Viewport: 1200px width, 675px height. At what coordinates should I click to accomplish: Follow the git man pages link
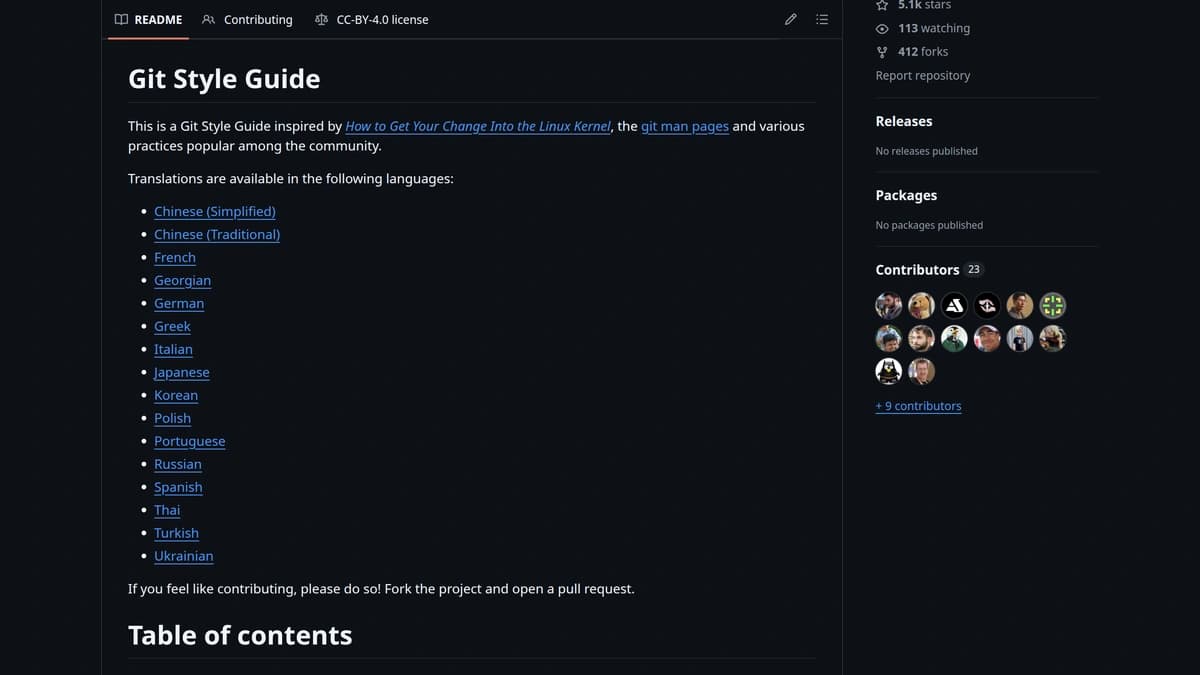pos(684,126)
